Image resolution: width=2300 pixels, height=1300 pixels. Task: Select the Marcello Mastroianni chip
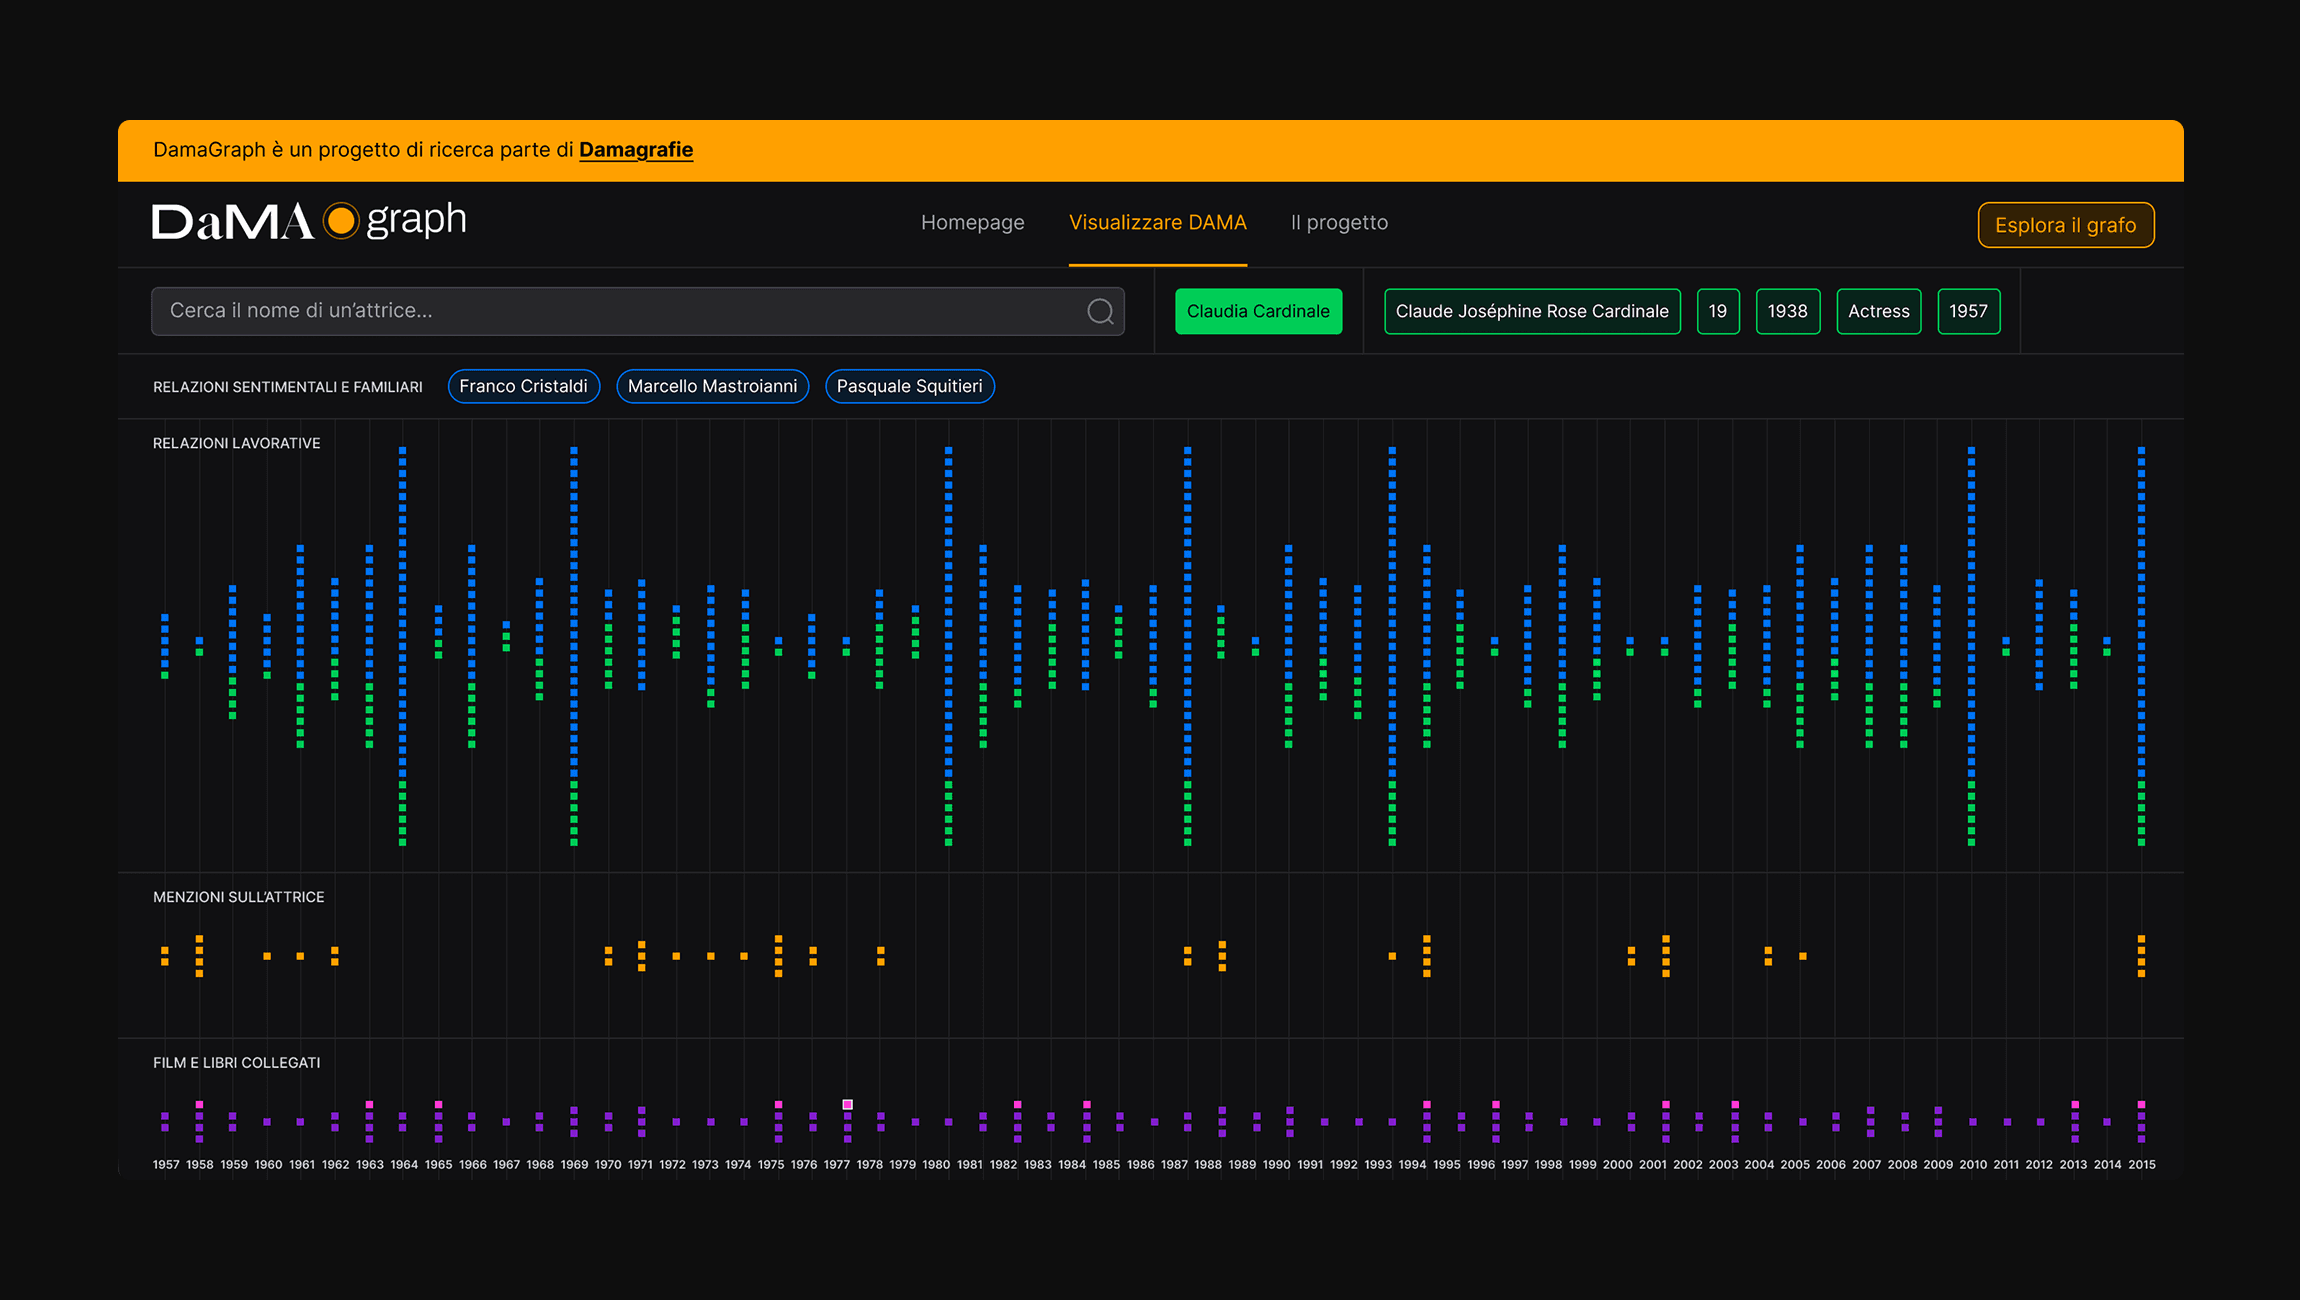(x=712, y=387)
